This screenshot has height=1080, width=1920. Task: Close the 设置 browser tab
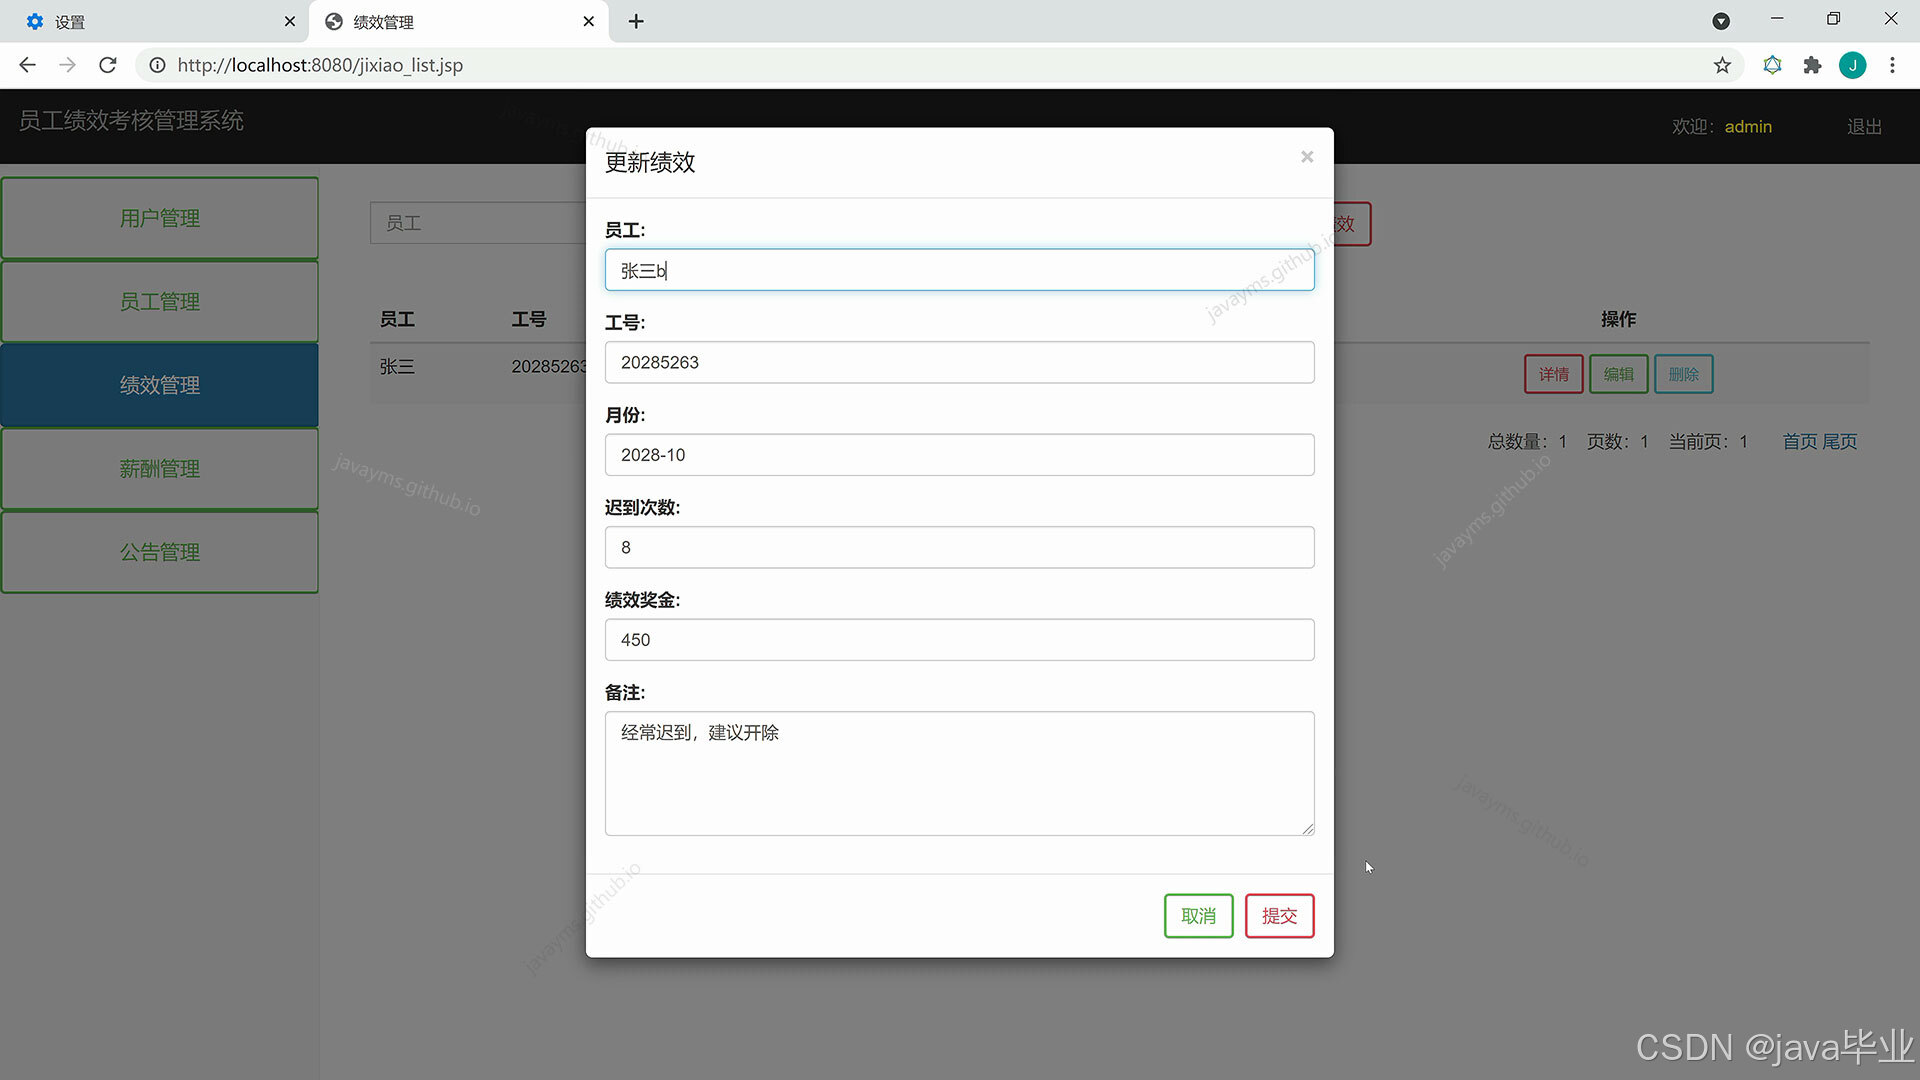(290, 21)
